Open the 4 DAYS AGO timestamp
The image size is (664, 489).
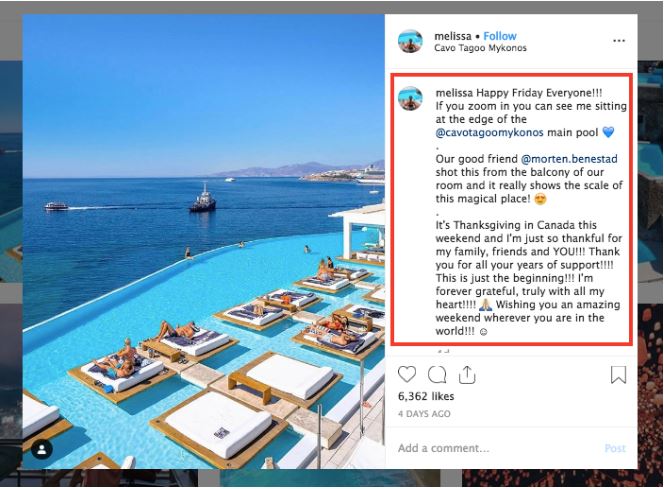(x=424, y=414)
